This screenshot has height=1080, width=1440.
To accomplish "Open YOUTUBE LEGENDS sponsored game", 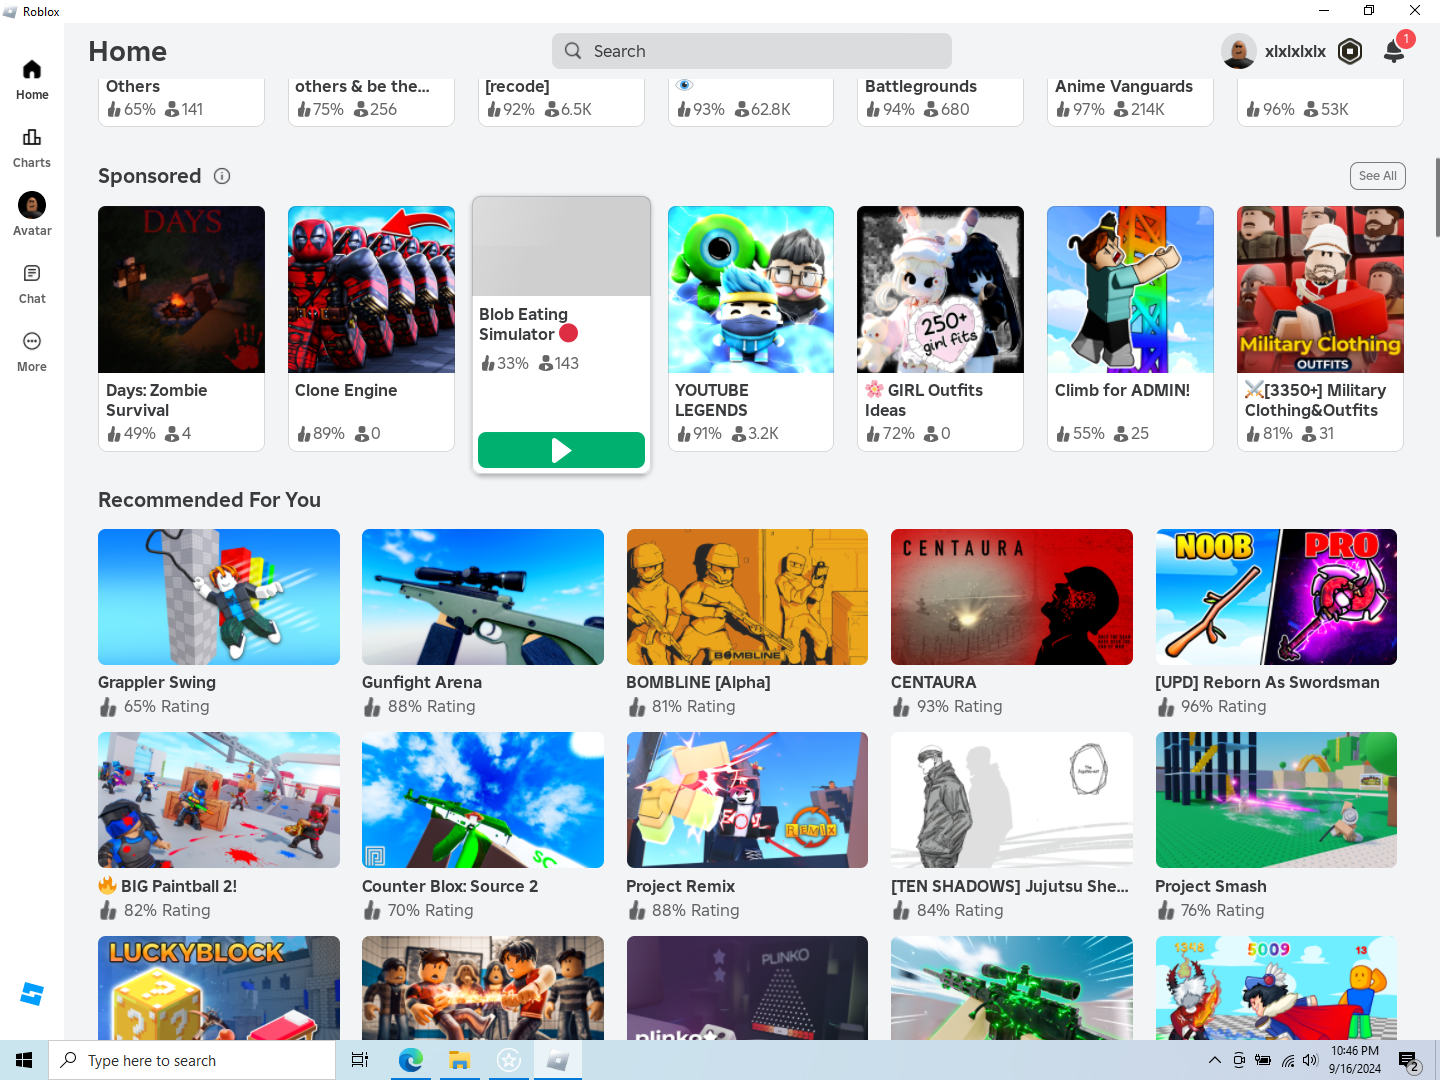I will [751, 328].
